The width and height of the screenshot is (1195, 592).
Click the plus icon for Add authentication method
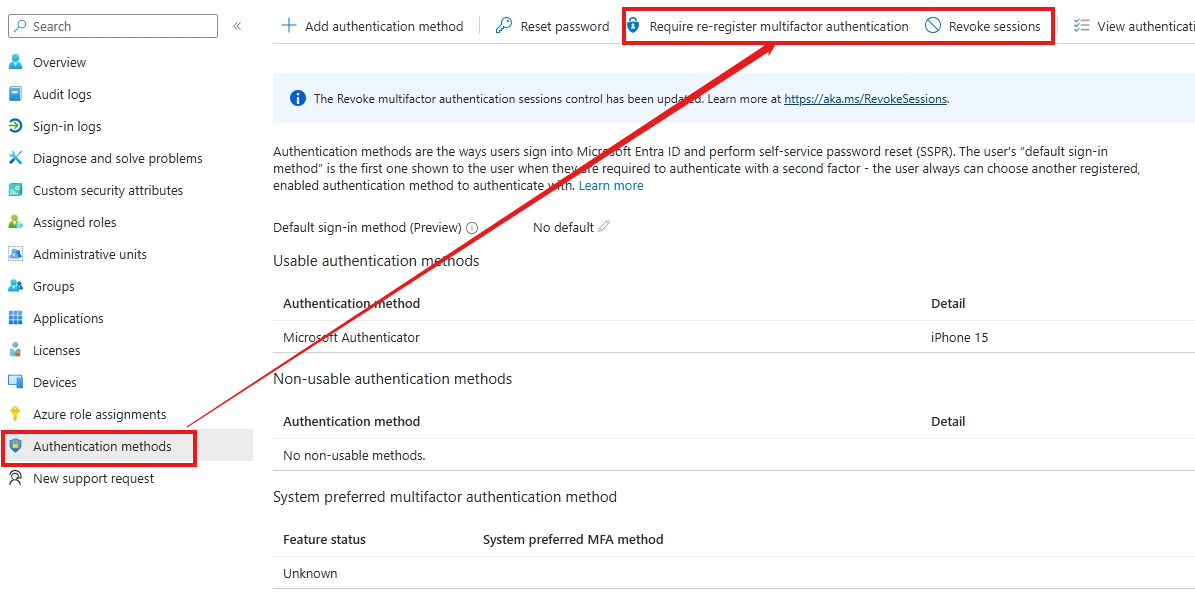tap(289, 26)
